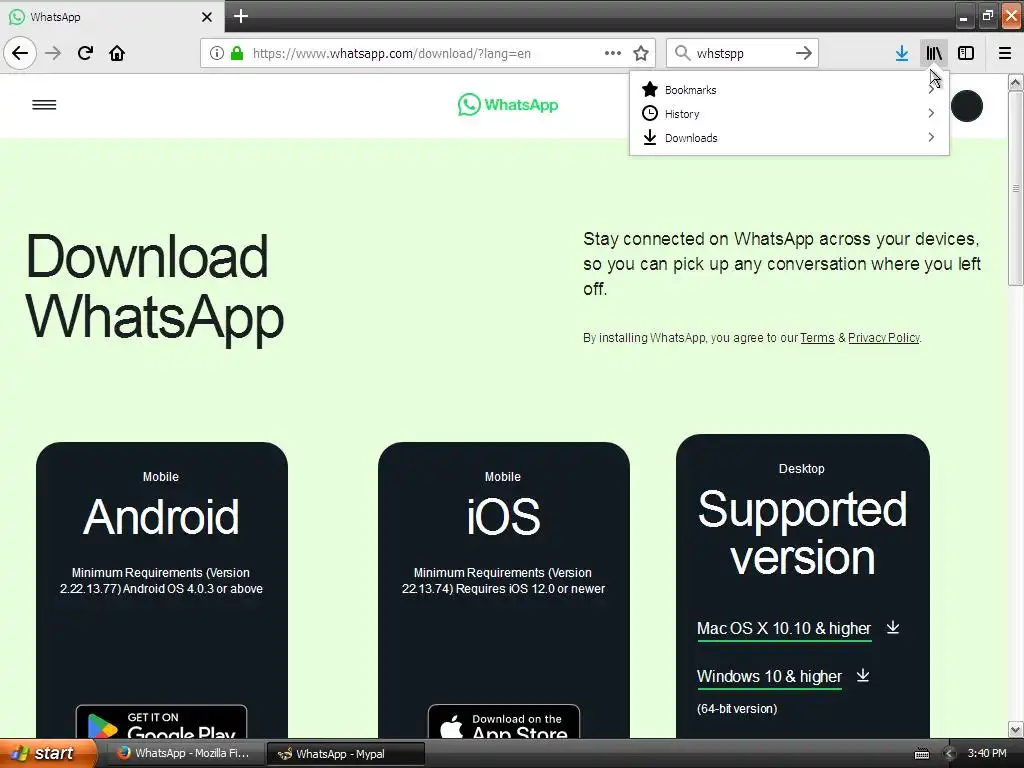Click into the address bar URL

pos(392,54)
